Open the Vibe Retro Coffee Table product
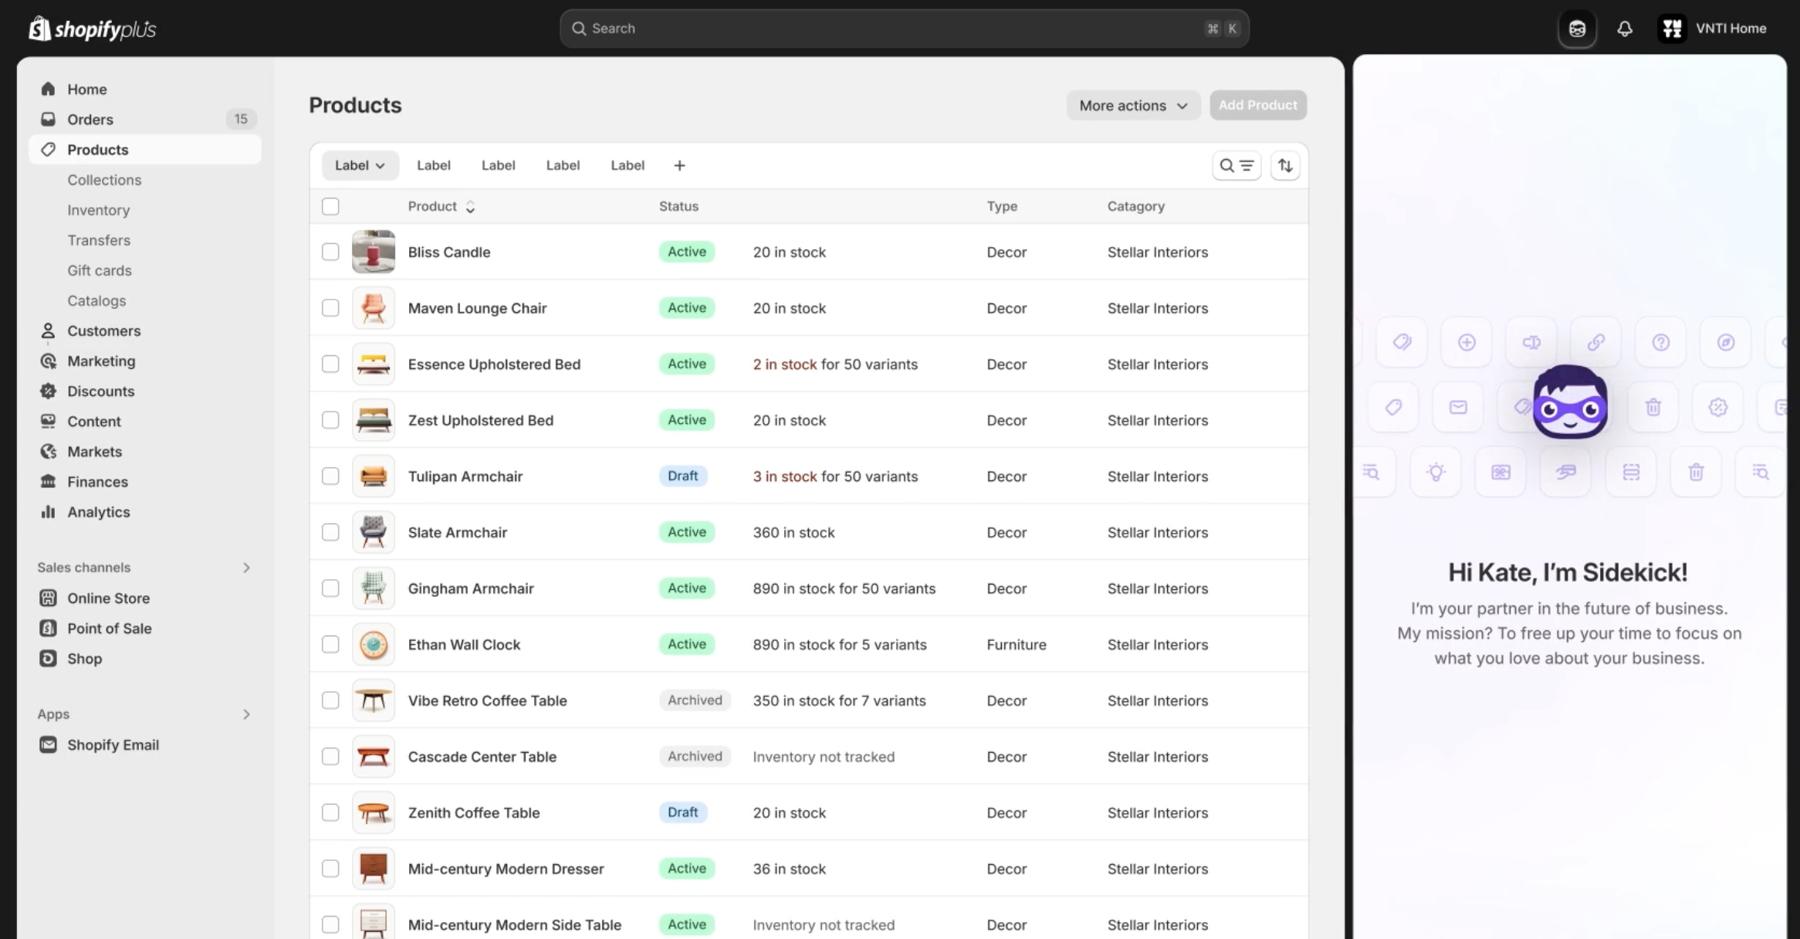Viewport: 1800px width, 939px height. point(487,700)
